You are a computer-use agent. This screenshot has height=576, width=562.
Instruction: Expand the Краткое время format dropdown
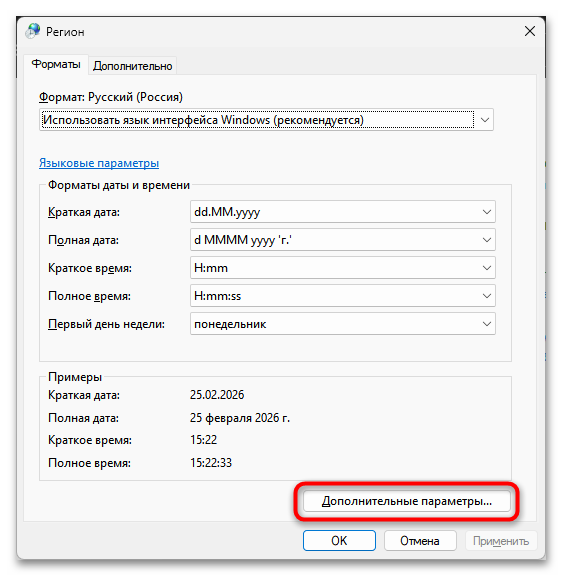[x=343, y=267]
